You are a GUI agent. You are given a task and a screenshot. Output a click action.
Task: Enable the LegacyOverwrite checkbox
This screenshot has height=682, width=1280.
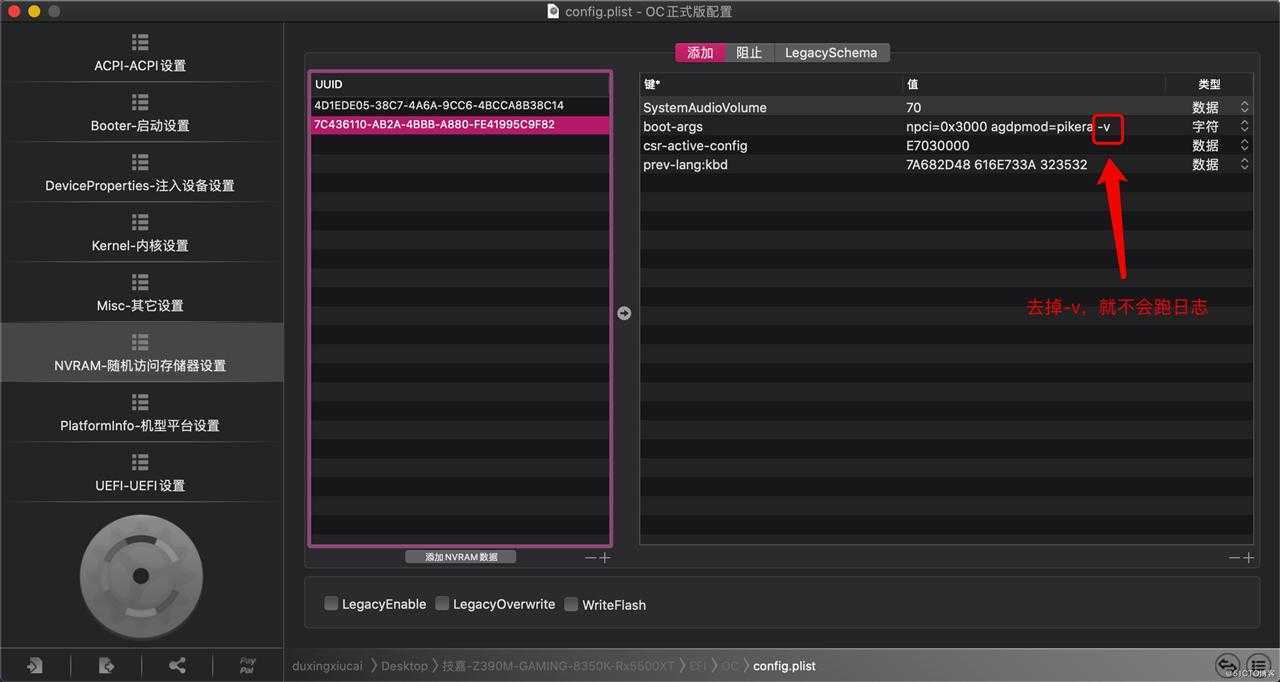point(442,604)
